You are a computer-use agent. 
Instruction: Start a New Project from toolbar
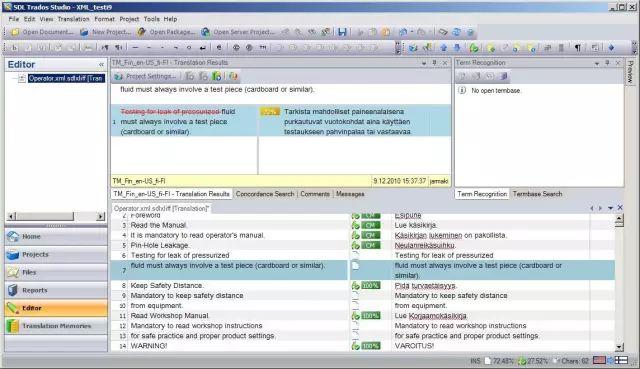coord(106,32)
